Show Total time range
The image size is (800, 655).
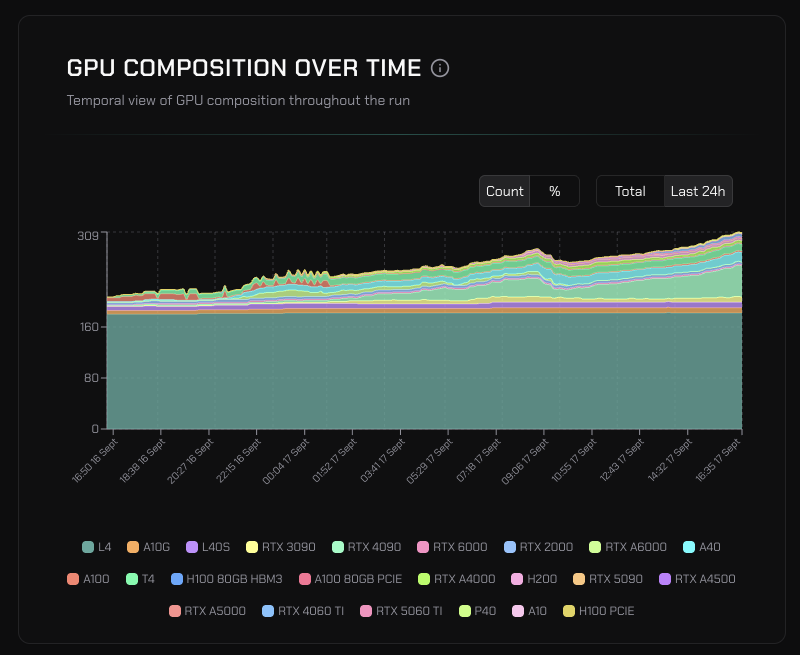click(x=630, y=191)
